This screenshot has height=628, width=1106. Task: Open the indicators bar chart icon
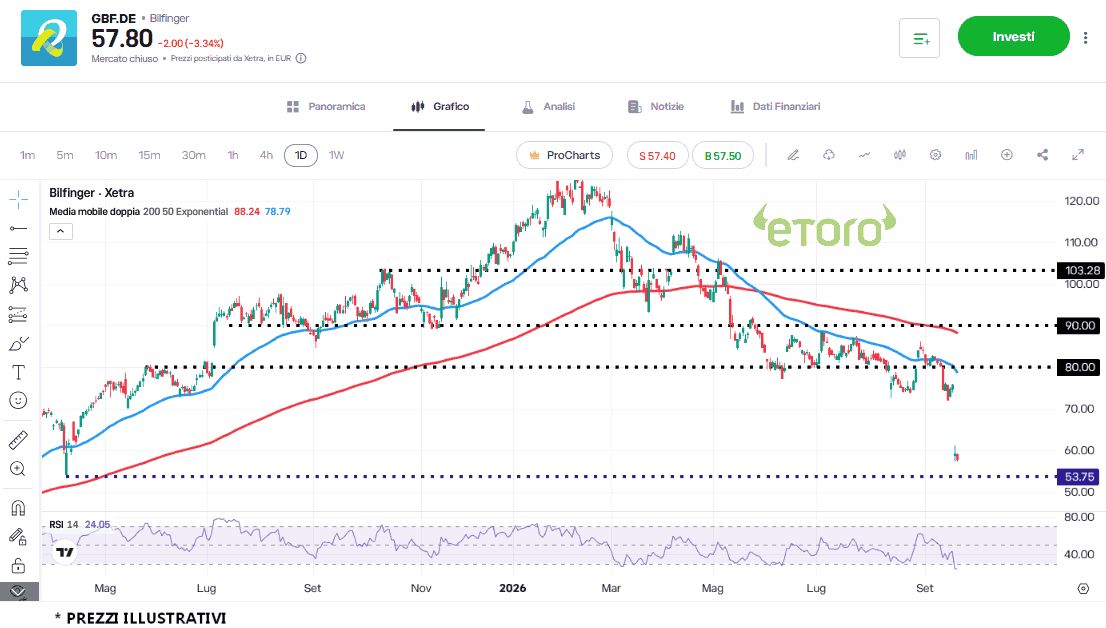point(971,155)
